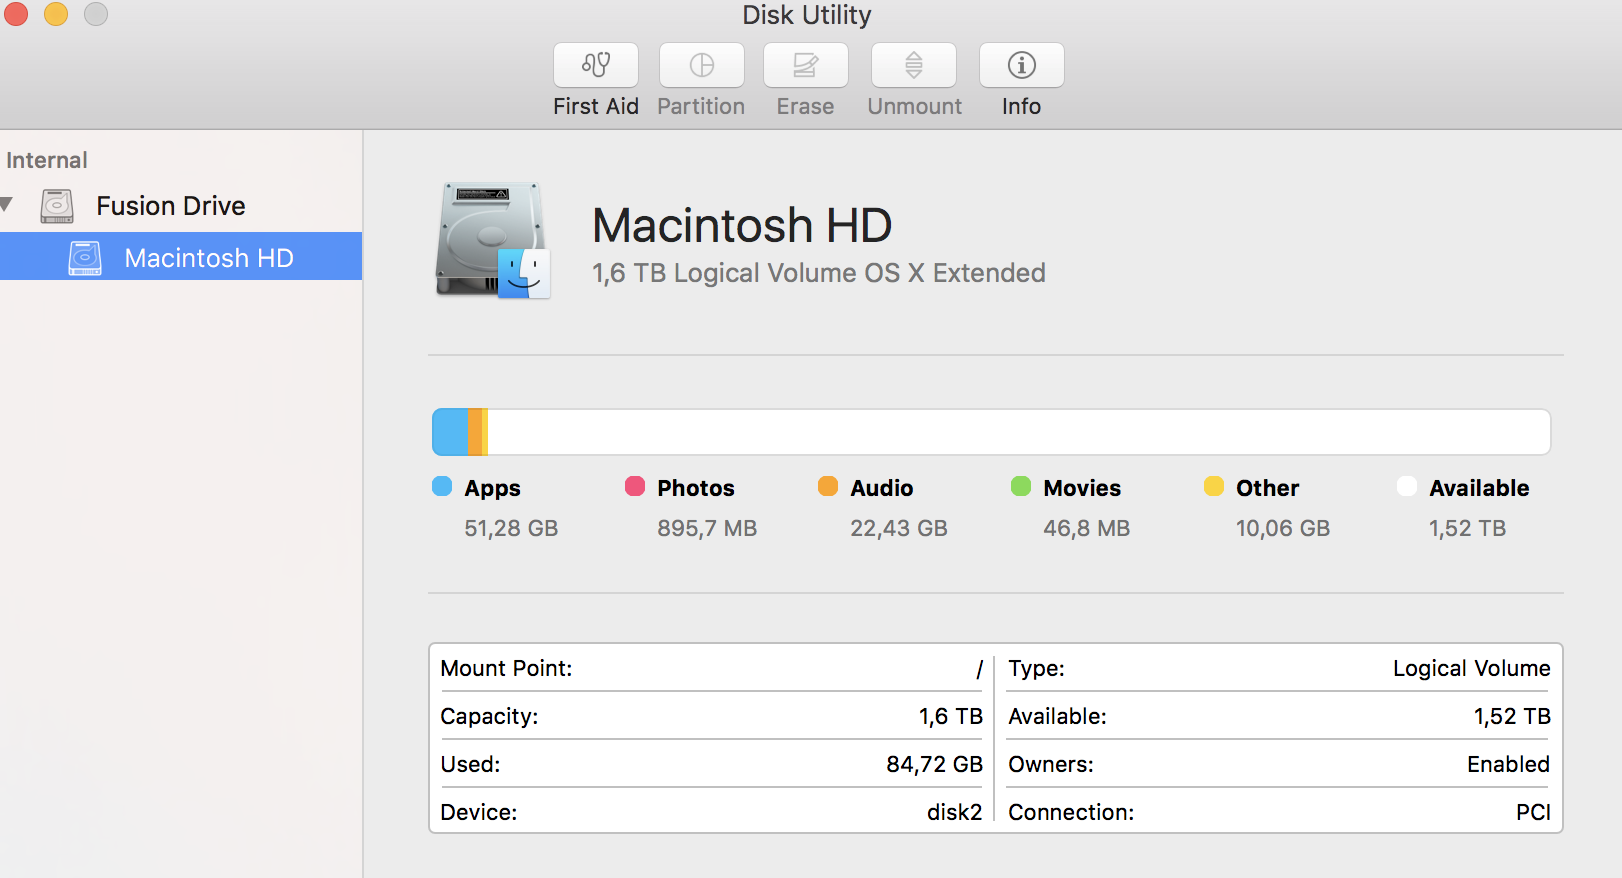
Task: Click the 'Macintosh HD' volume title
Action: pos(742,225)
